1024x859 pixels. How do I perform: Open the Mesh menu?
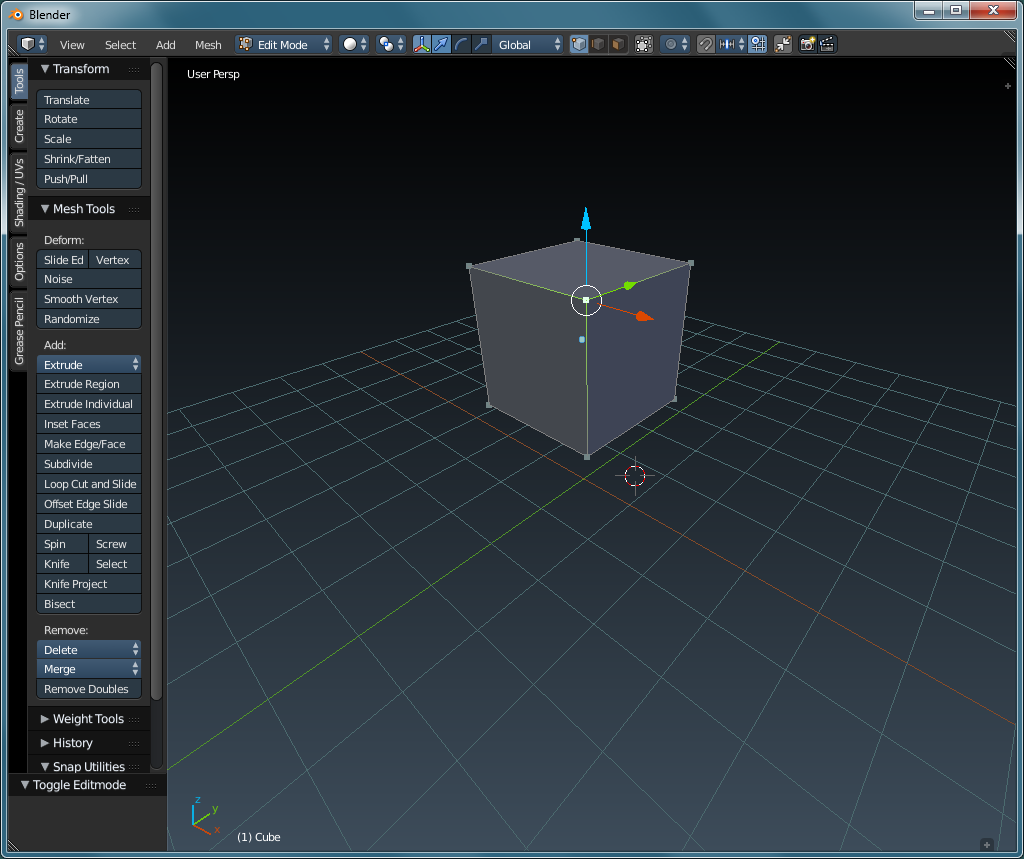(x=208, y=45)
